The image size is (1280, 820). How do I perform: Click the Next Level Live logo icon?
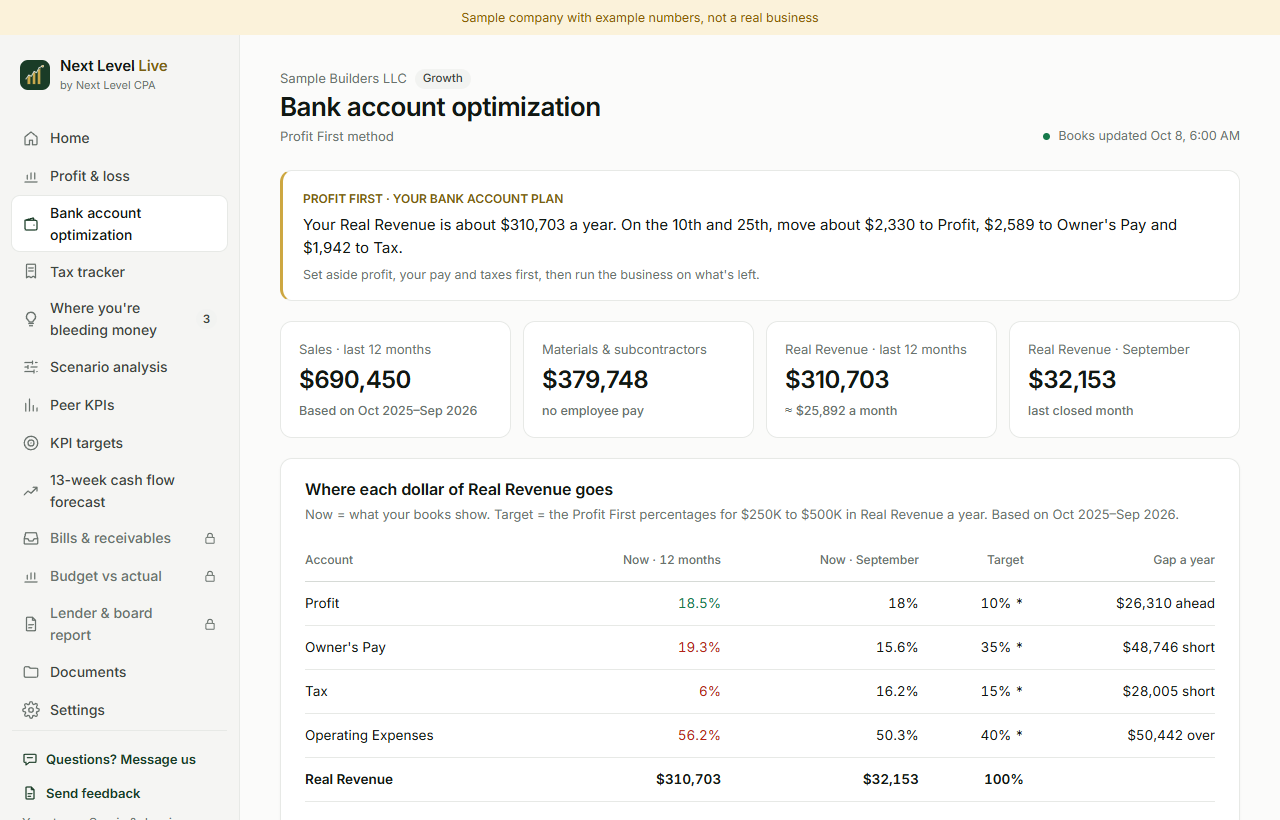35,75
